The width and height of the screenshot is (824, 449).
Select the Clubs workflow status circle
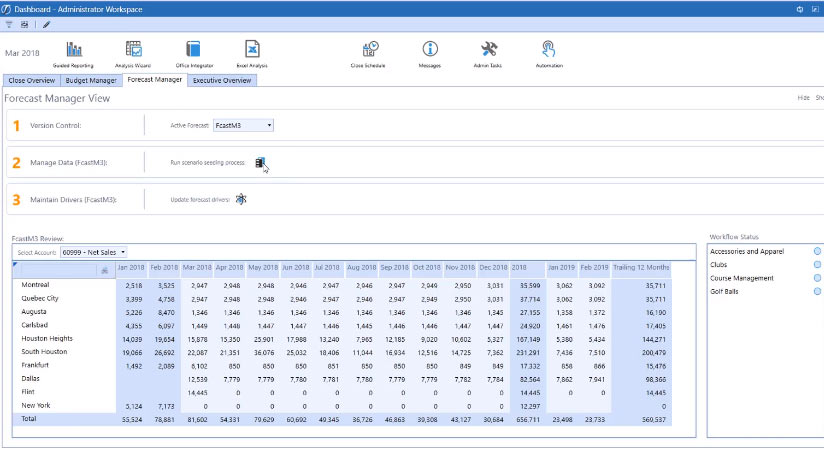[817, 264]
